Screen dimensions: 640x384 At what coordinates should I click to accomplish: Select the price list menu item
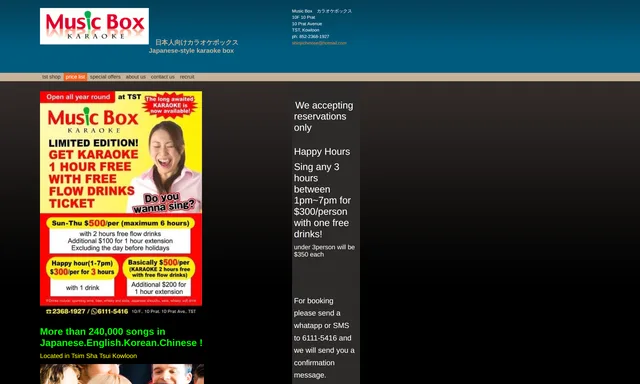click(76, 77)
